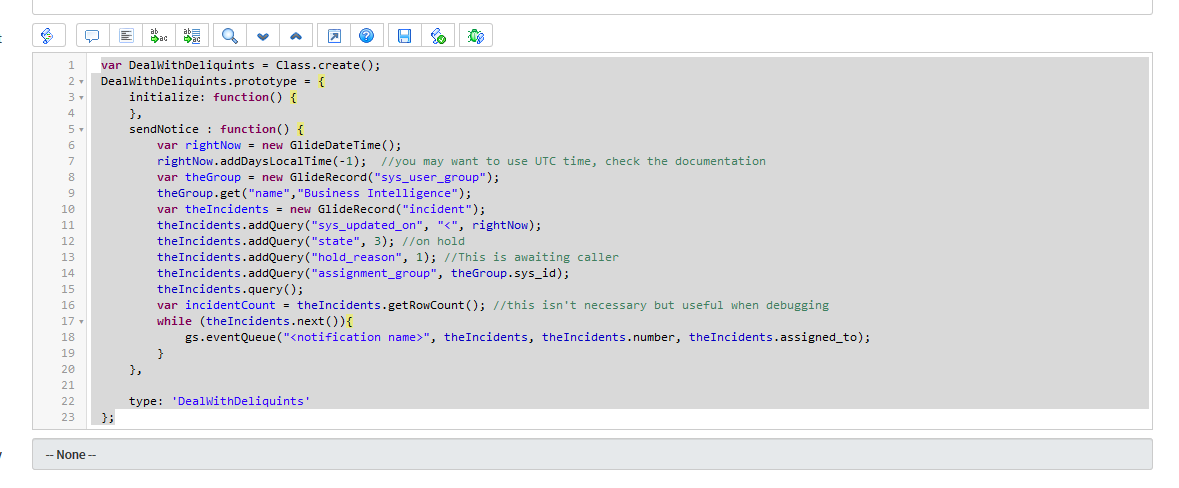Screen dimensions: 1179x488
Task: Open search with the magnifier icon
Action: click(x=230, y=35)
